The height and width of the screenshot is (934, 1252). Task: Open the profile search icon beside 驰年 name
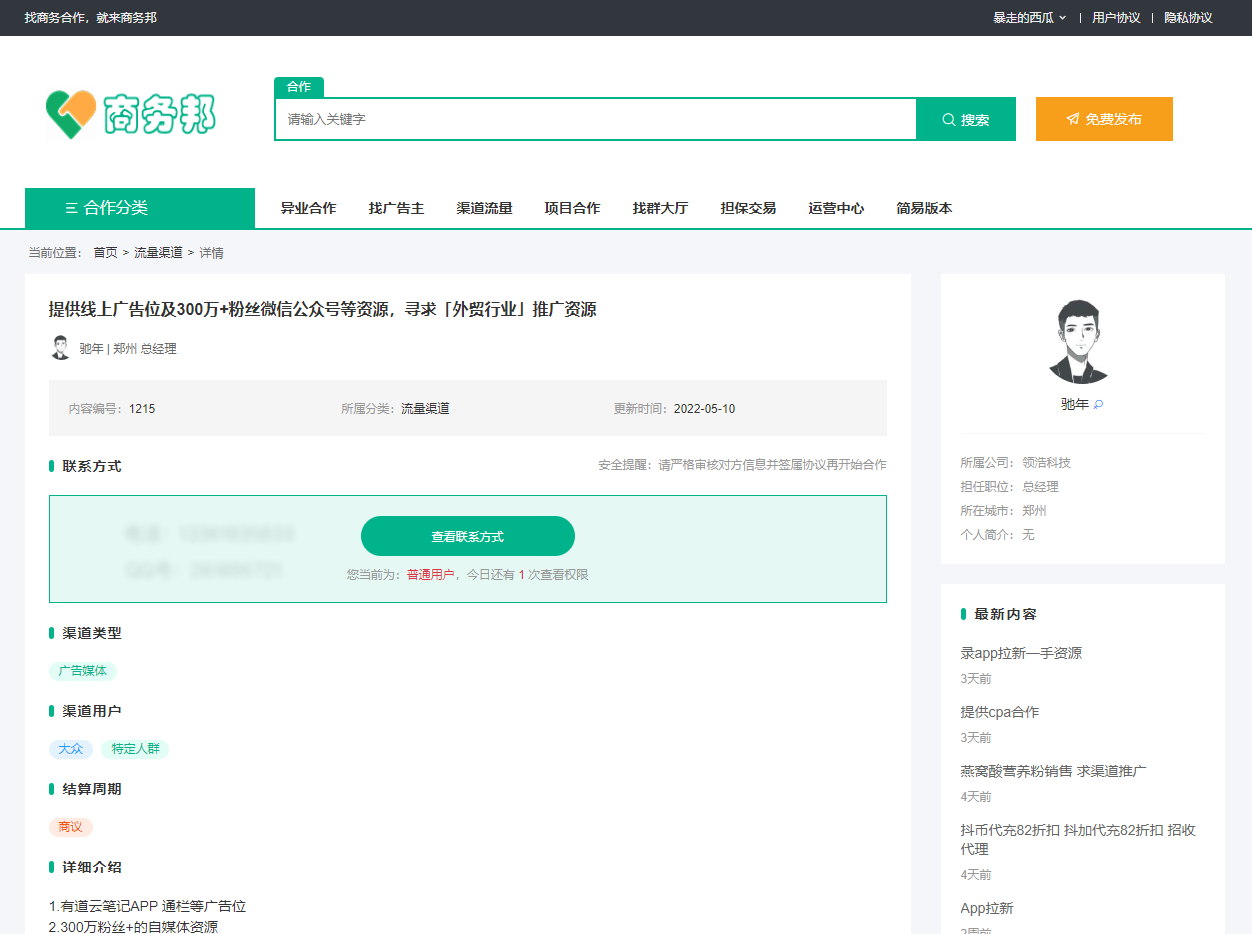pyautogui.click(x=1099, y=404)
